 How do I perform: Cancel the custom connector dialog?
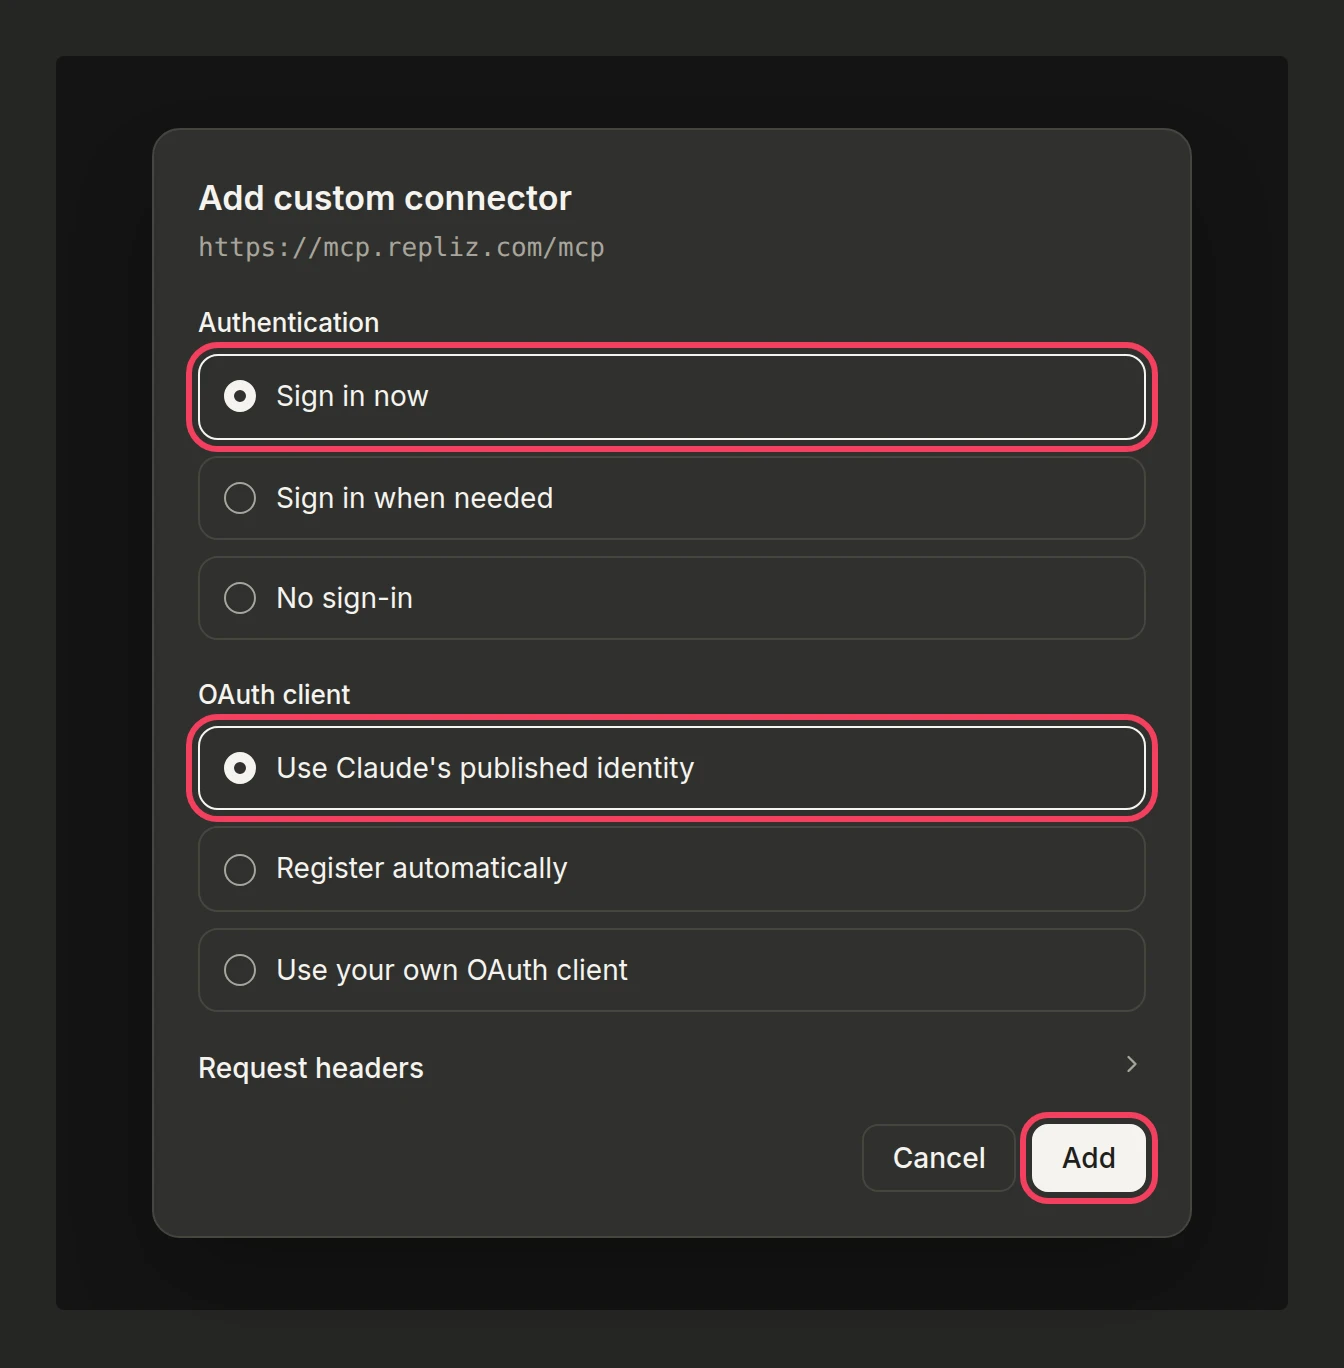[939, 1158]
